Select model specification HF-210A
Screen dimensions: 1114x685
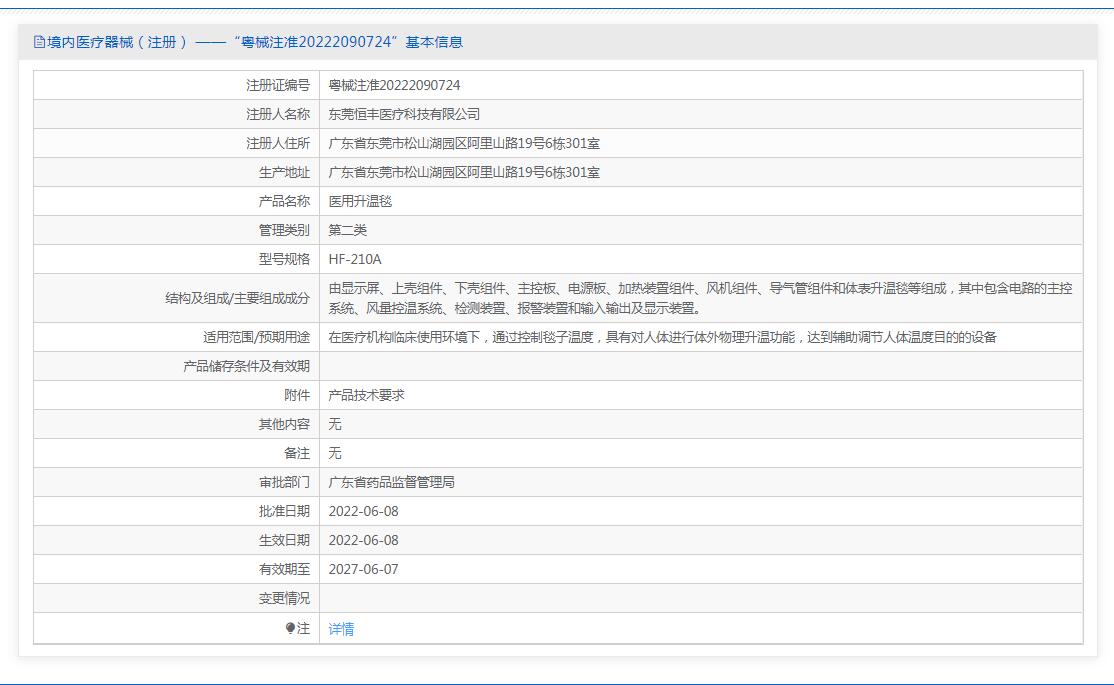(355, 259)
